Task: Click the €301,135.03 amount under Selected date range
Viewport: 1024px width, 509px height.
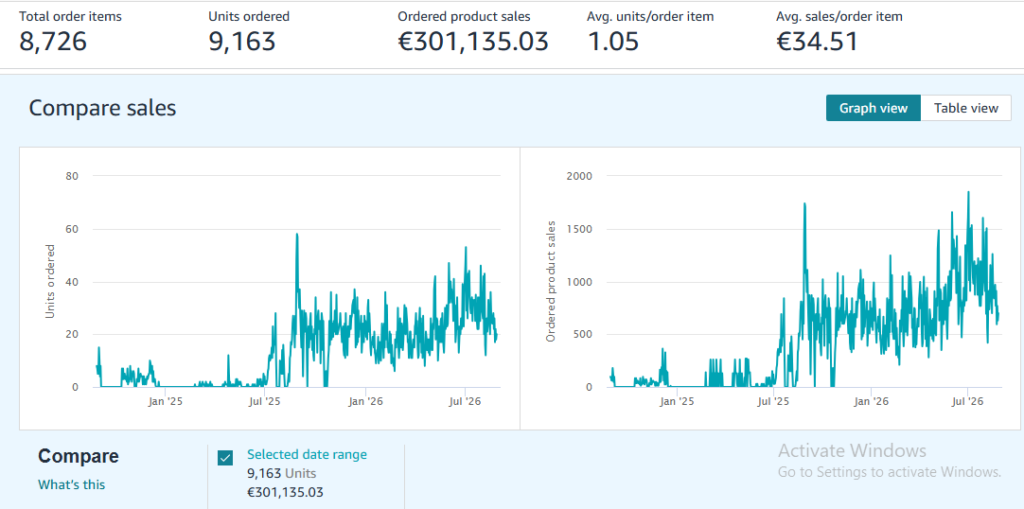Action: tap(285, 492)
